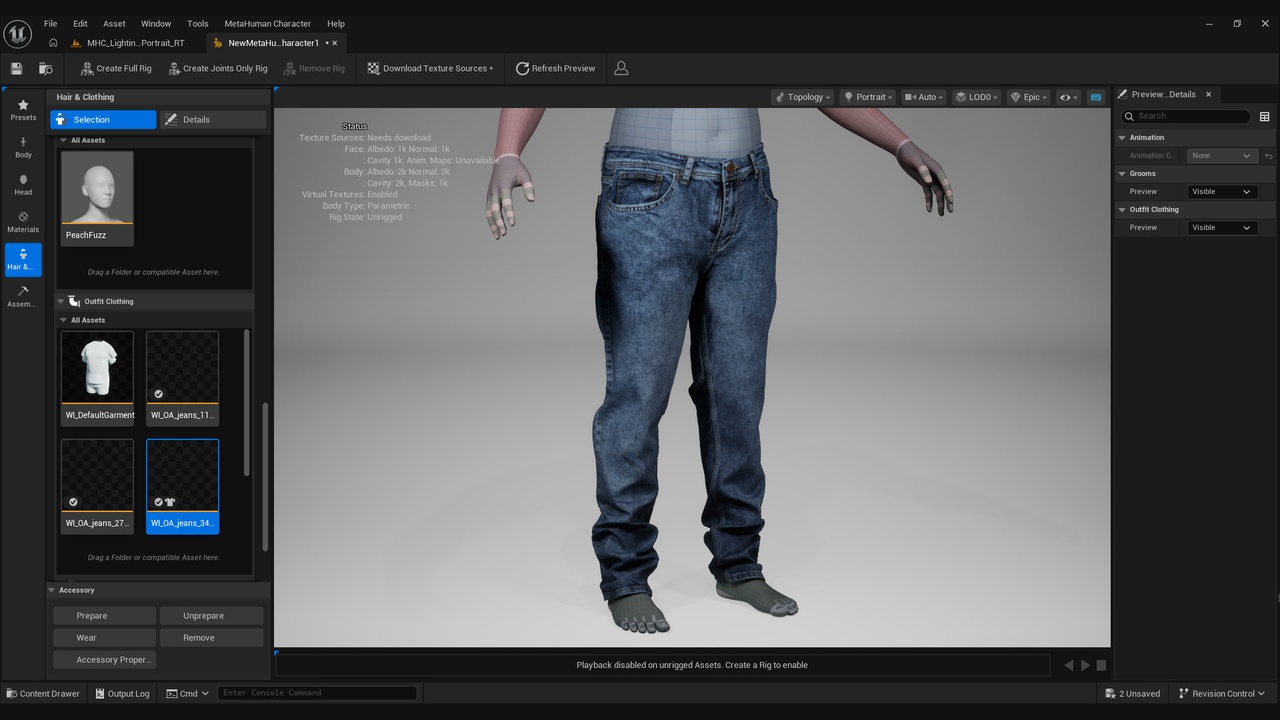Click the Unprepare button
This screenshot has height=720, width=1280.
pyautogui.click(x=211, y=616)
